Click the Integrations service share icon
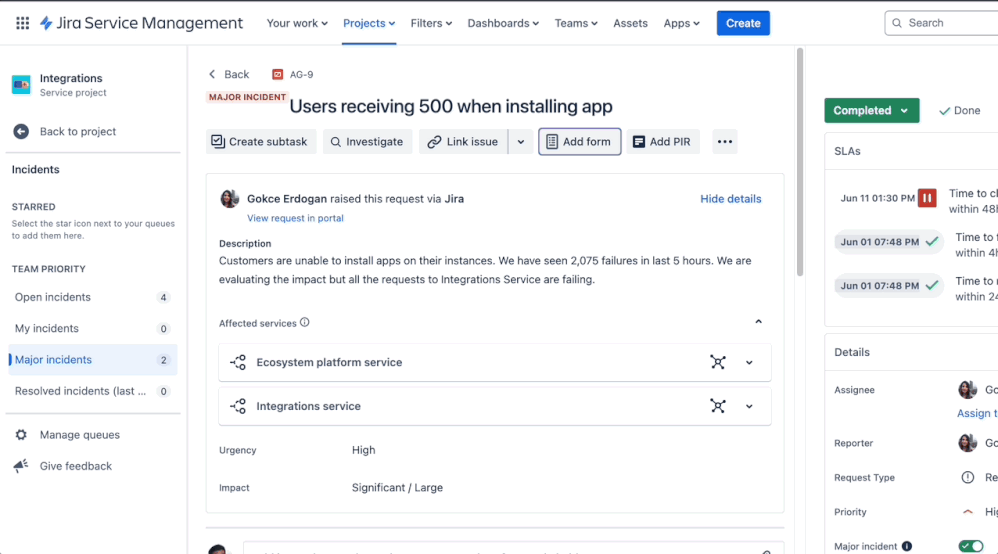 238,406
